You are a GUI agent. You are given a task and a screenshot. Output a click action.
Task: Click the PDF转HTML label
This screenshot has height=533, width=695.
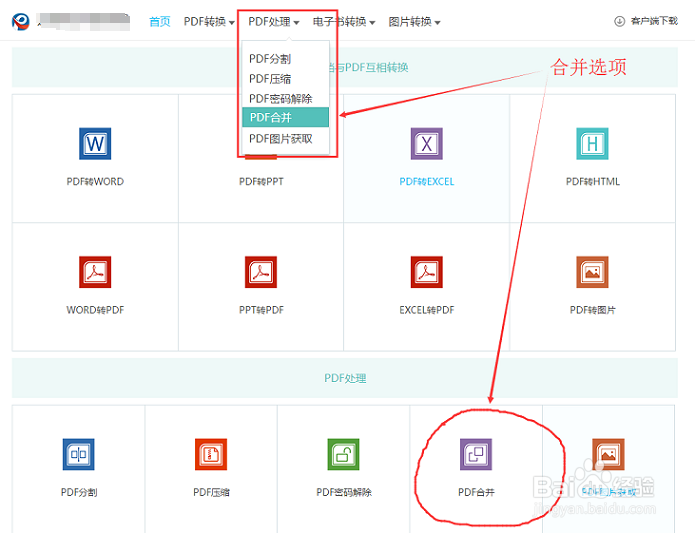593,182
